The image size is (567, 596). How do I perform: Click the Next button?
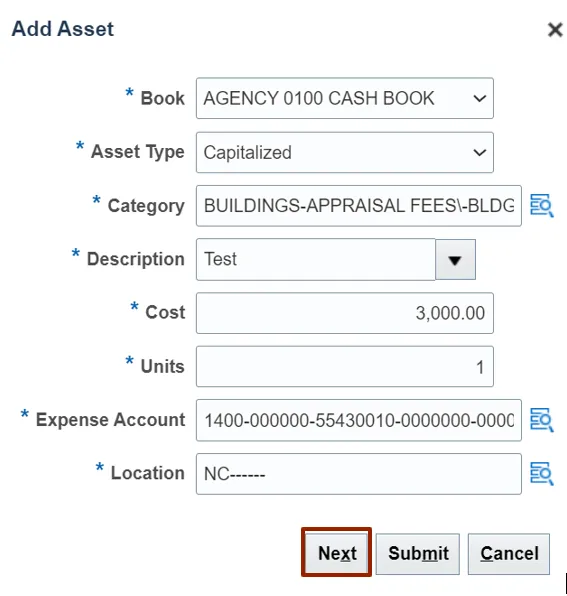(x=337, y=553)
